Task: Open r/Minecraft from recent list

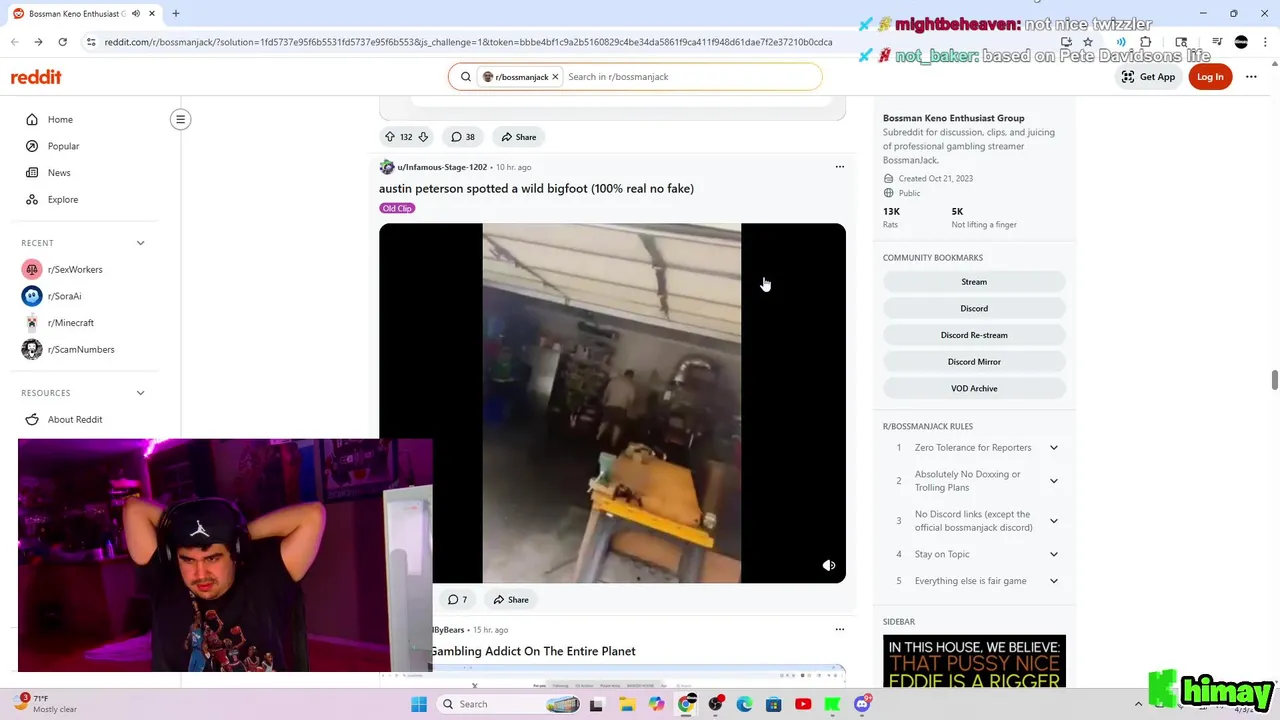Action: pos(70,323)
